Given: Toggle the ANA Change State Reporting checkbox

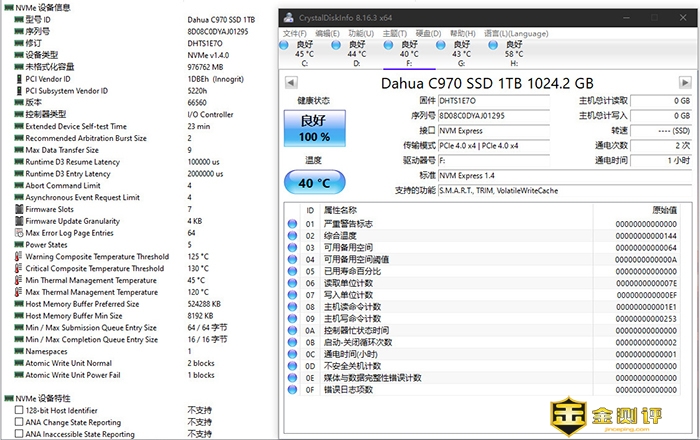Looking at the screenshot, I should [x=17, y=422].
